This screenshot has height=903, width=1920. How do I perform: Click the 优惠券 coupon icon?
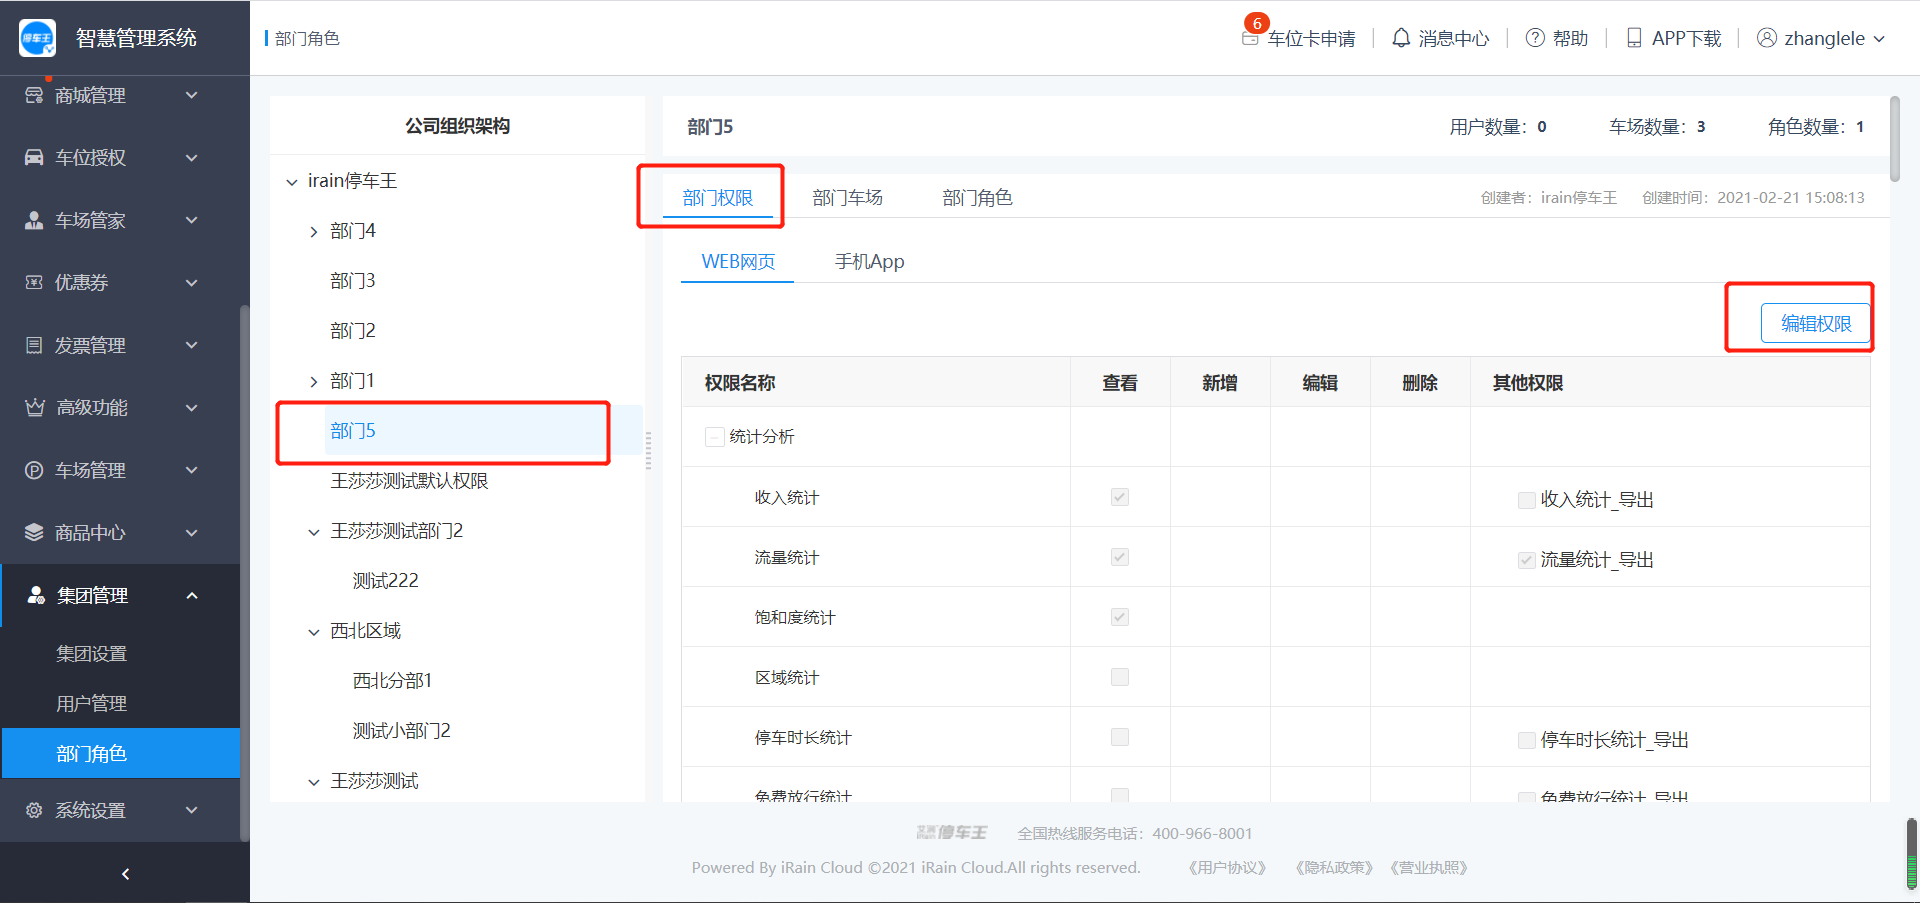[34, 282]
